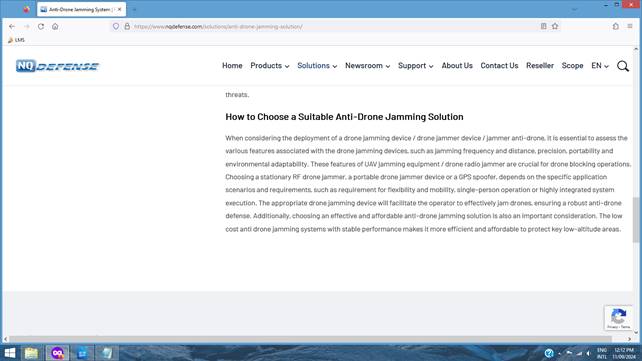Open the tab list dropdown arrow

click(x=574, y=9)
